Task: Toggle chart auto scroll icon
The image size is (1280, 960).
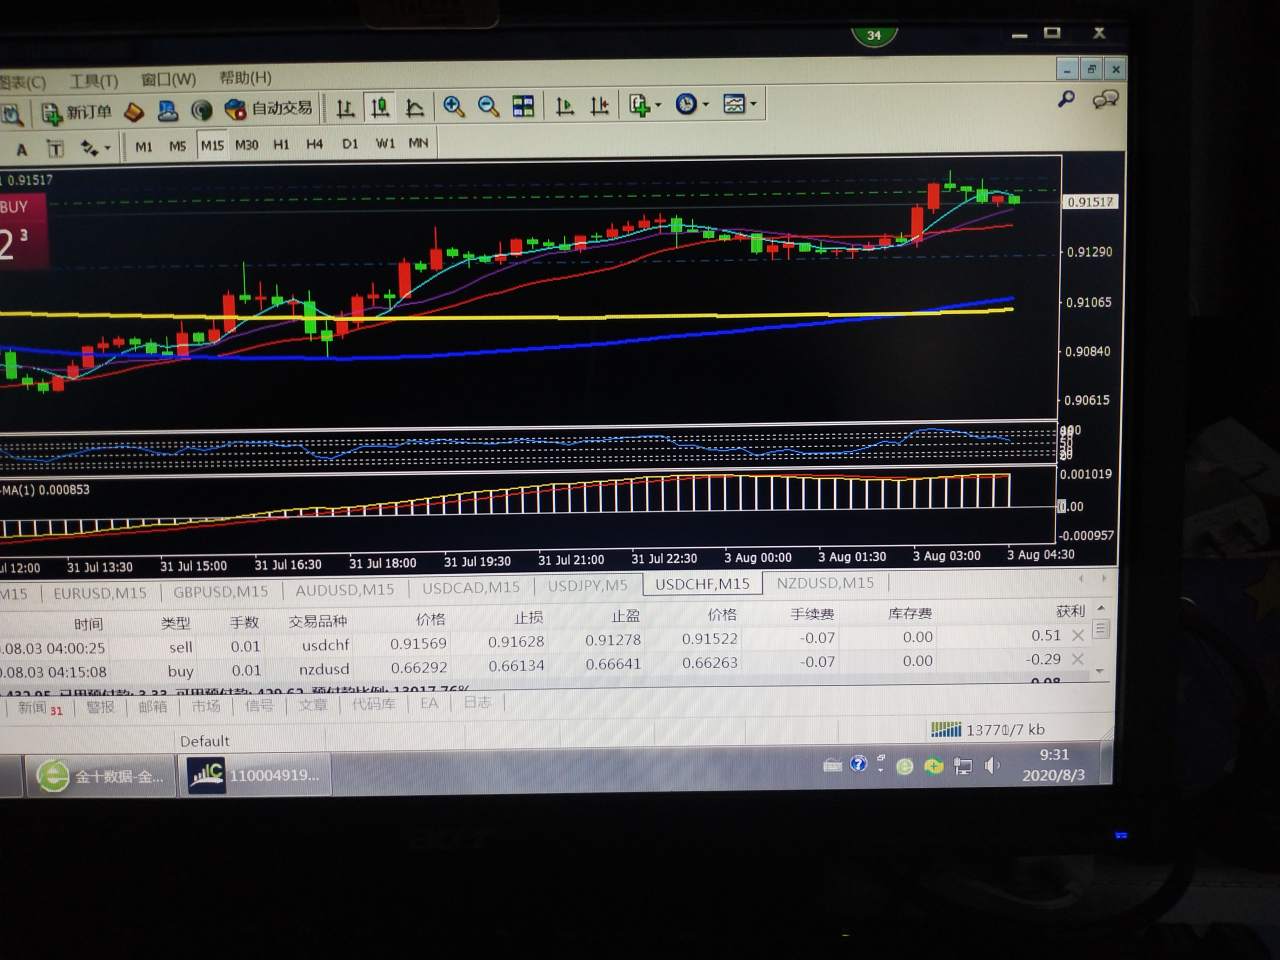Action: point(565,105)
